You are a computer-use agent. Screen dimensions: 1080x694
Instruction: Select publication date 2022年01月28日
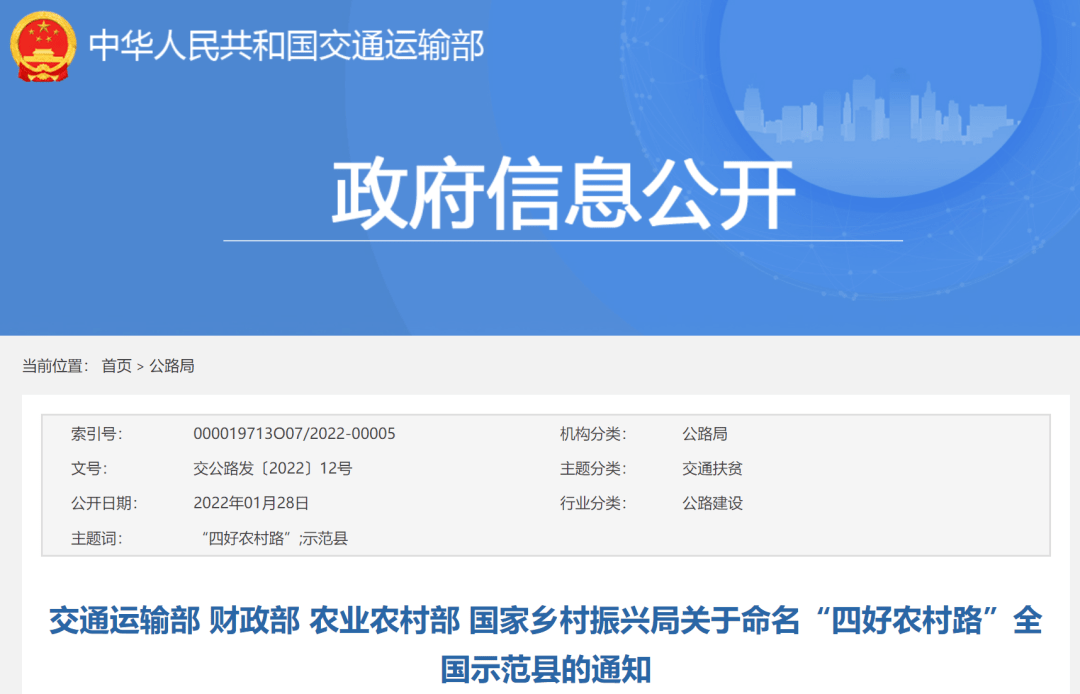click(x=251, y=503)
